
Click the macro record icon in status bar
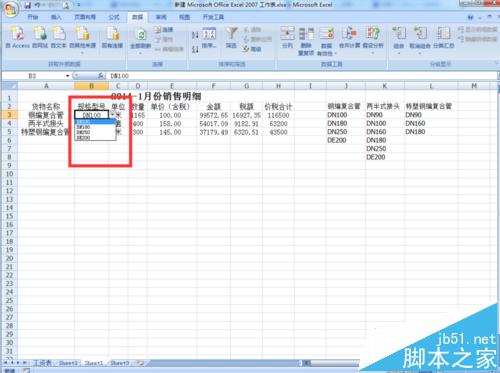[27, 370]
